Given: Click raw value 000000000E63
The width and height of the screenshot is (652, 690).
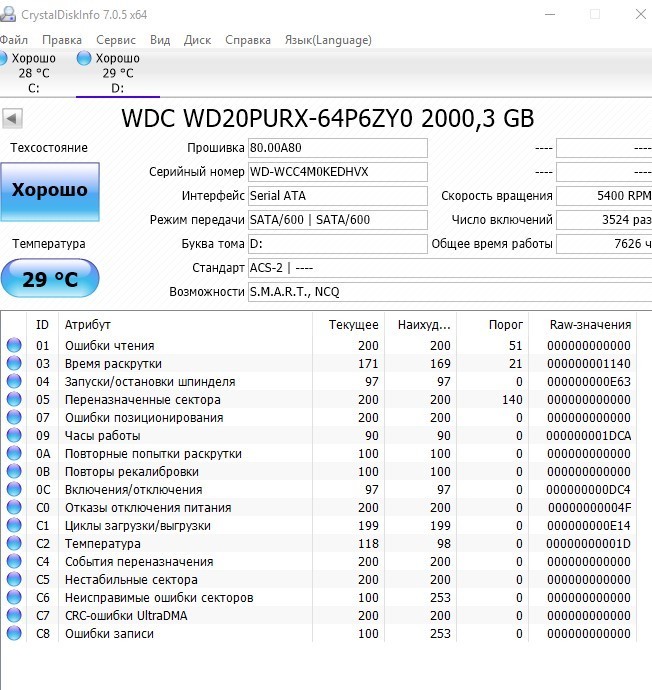Looking at the screenshot, I should coord(589,382).
